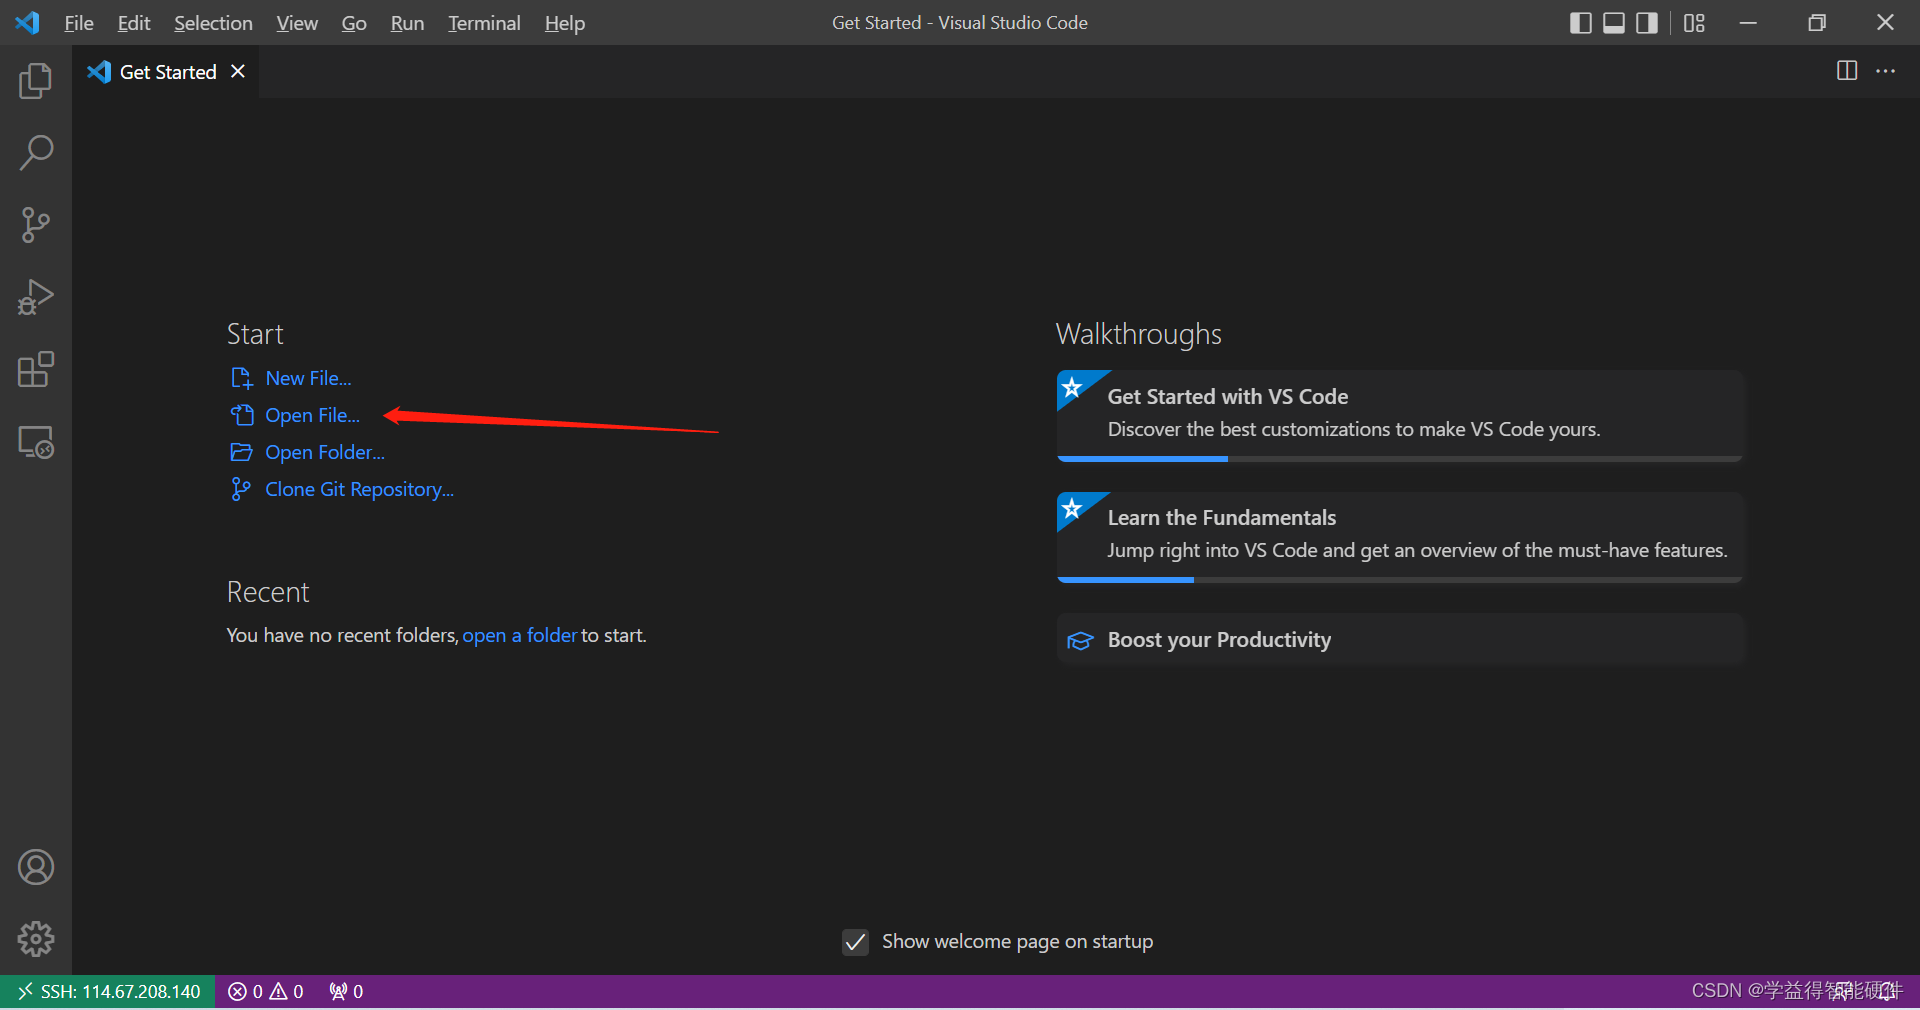The width and height of the screenshot is (1920, 1010).
Task: Open the Run and Debug view icon
Action: [x=36, y=297]
